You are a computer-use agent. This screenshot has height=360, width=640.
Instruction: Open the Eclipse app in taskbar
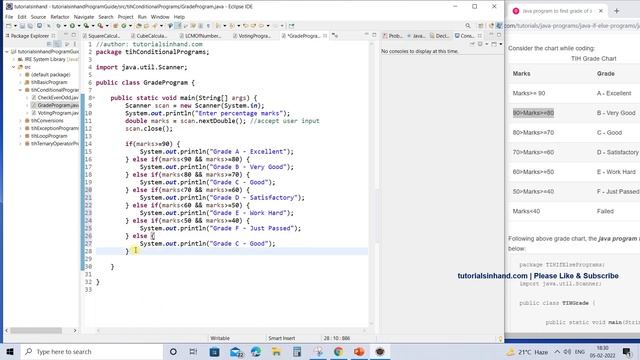[380, 351]
